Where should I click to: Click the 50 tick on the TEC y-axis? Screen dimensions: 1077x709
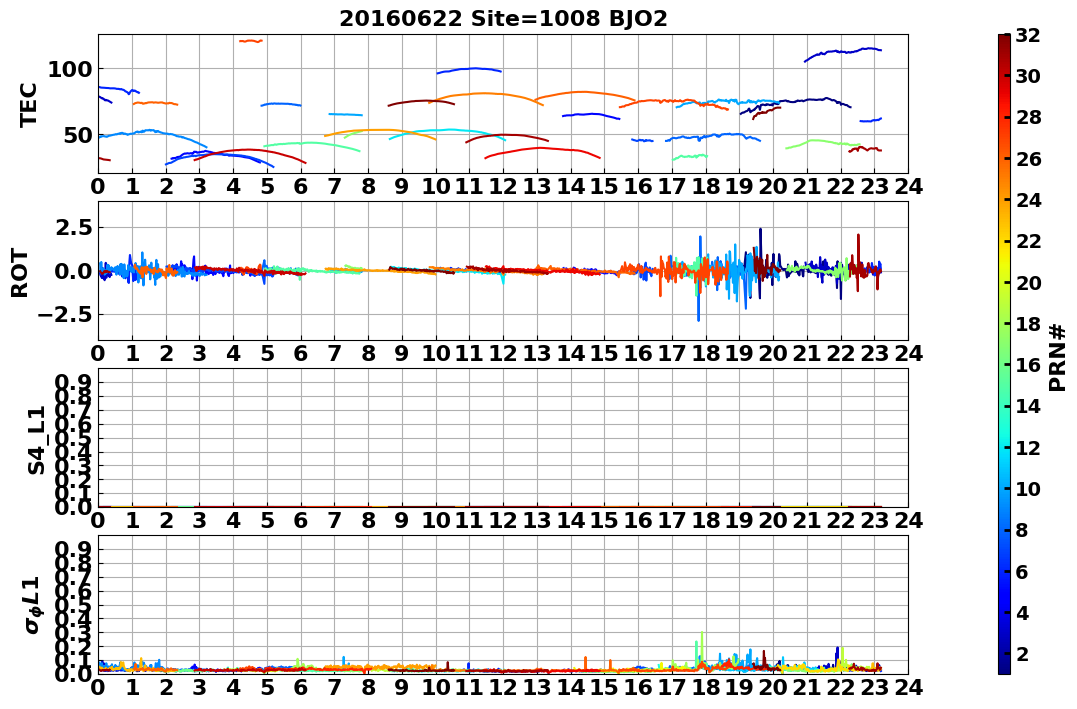click(77, 135)
